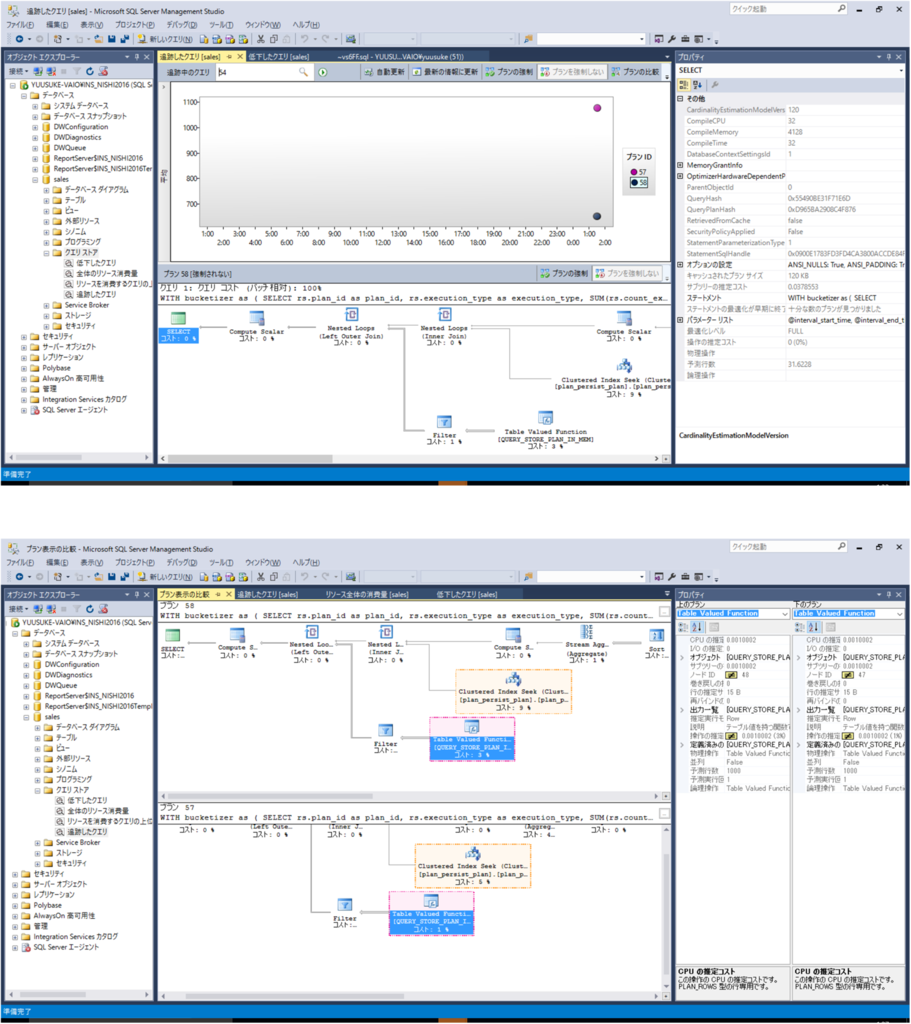
Task: Select the Filter operator in the top window plan
Action: tap(444, 429)
